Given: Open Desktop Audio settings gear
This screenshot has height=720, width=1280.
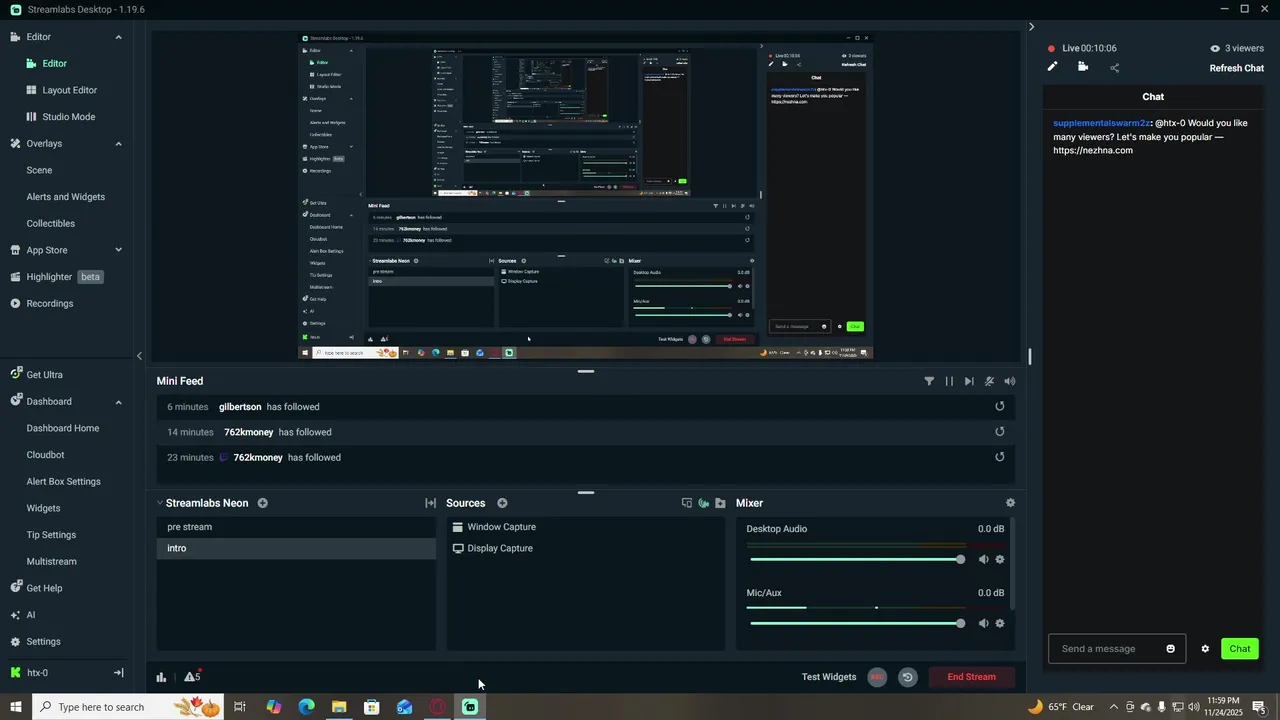Looking at the screenshot, I should (x=999, y=559).
